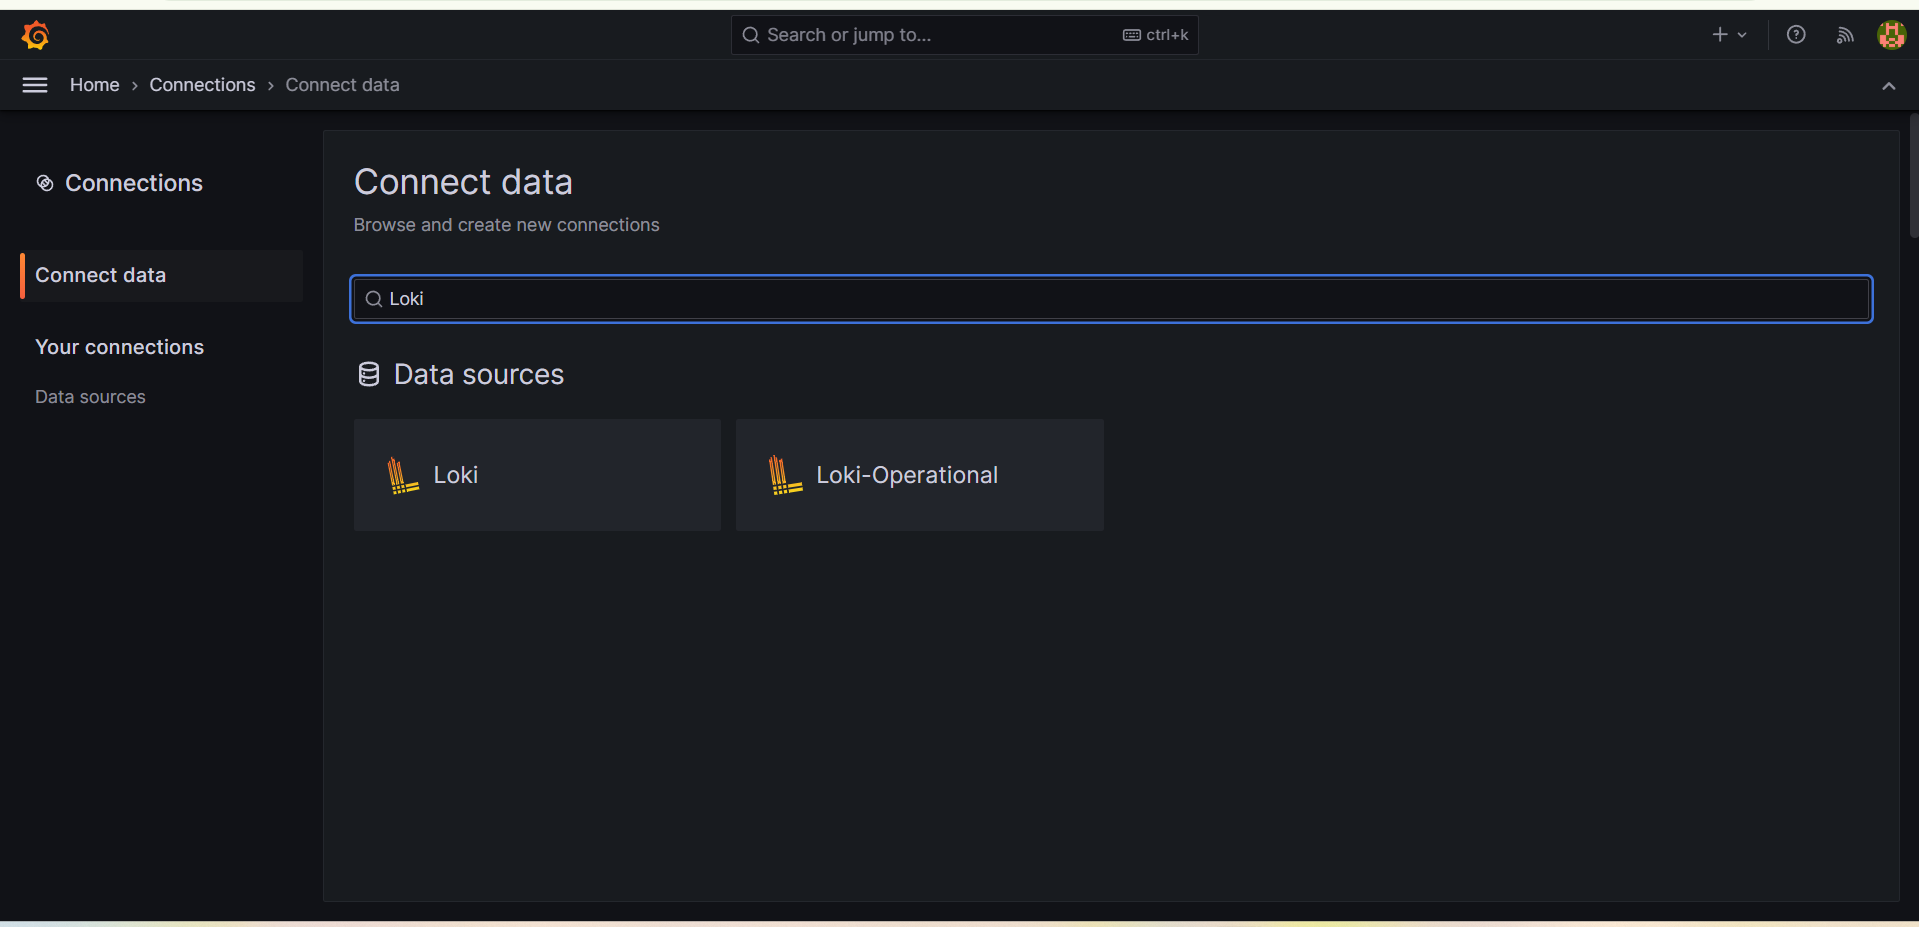Click the Connections sidebar heading
The height and width of the screenshot is (927, 1919).
[134, 183]
